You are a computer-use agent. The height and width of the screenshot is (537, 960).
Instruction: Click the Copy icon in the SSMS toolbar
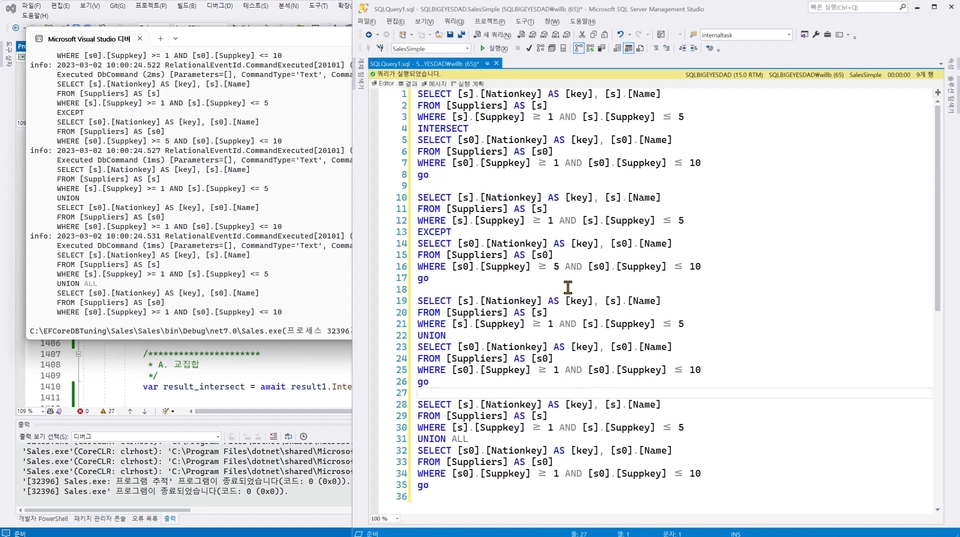tap(593, 35)
